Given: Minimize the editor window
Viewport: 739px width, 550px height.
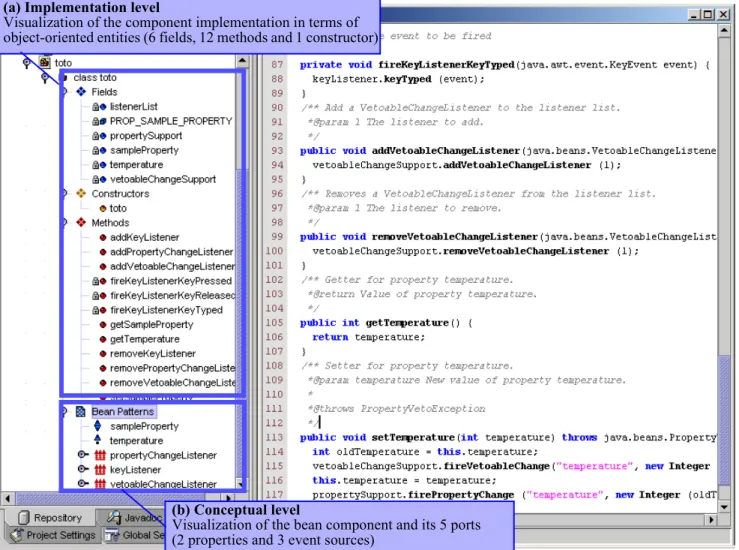Looking at the screenshot, I should point(694,15).
